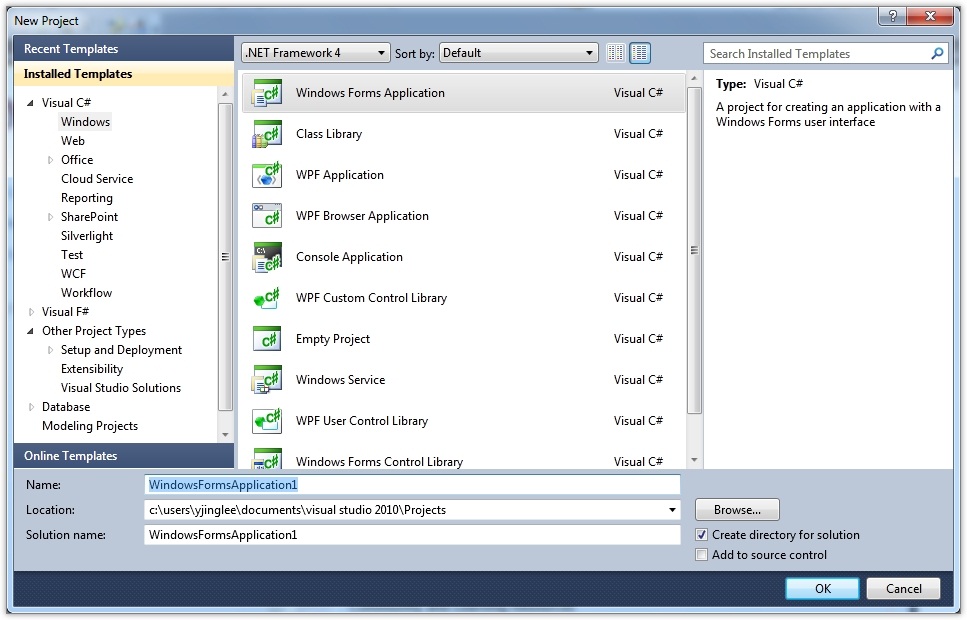The image size is (967, 620).
Task: Open the Online Templates section
Action: (x=124, y=456)
